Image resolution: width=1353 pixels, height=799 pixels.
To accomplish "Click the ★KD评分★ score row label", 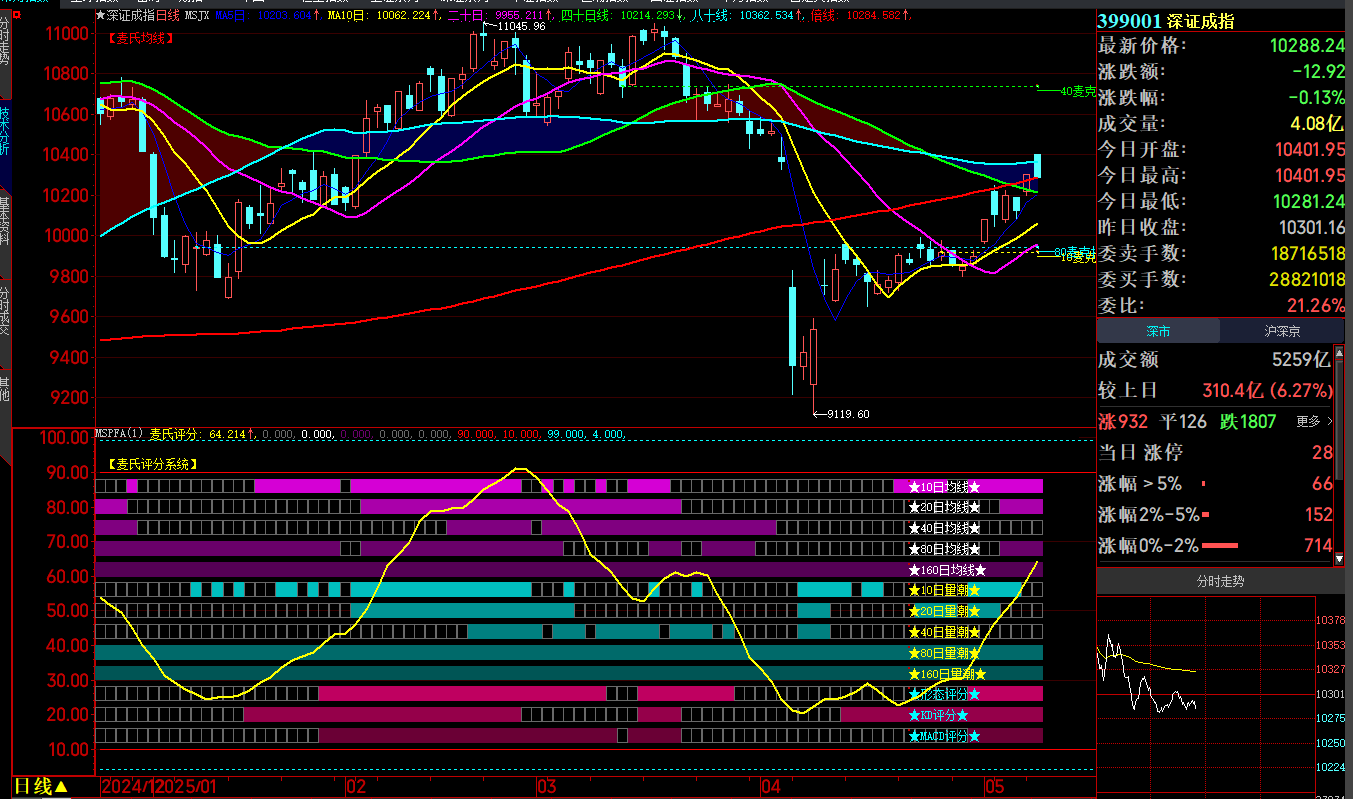I will (x=938, y=715).
